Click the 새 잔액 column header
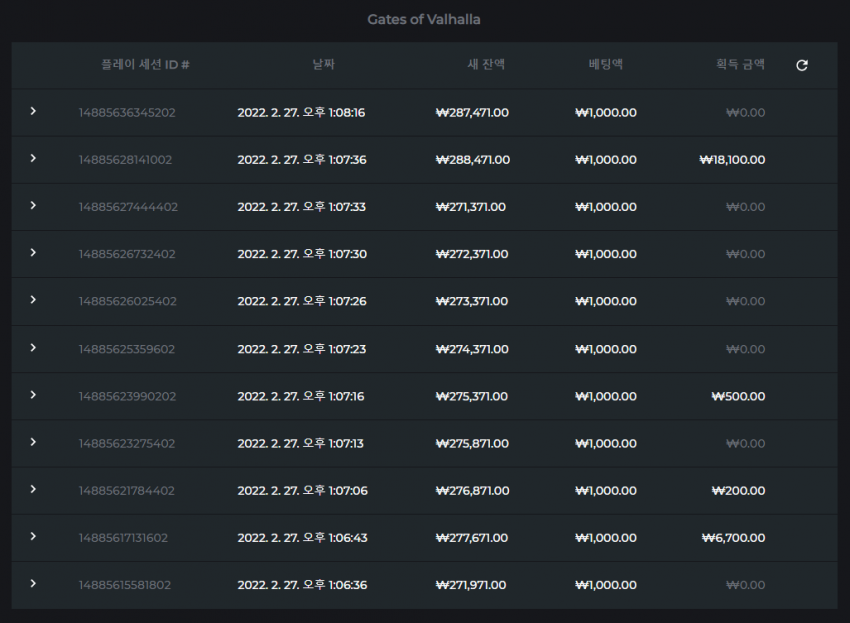Image resolution: width=850 pixels, height=623 pixels. coord(486,65)
